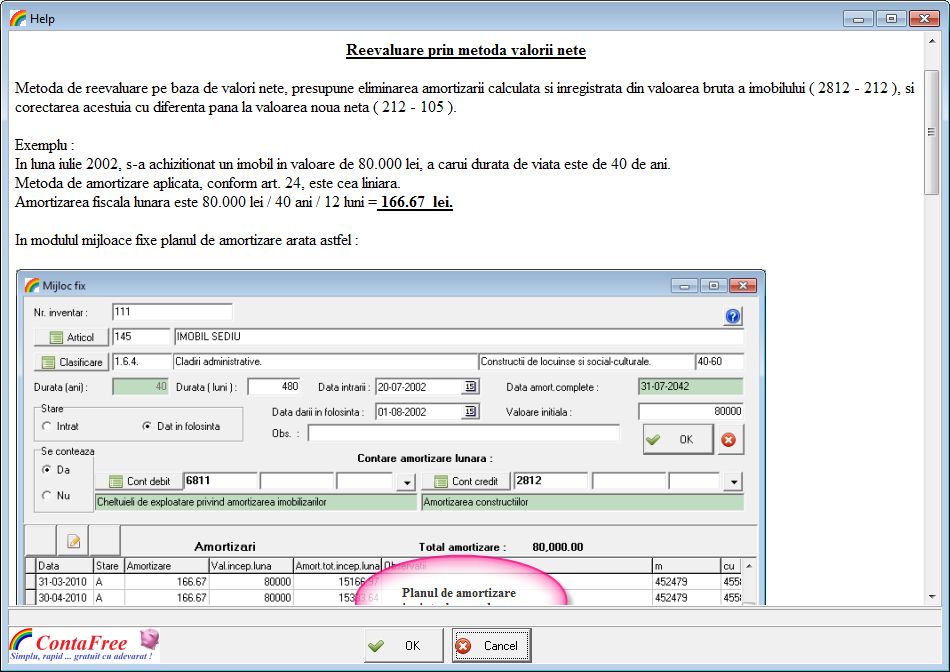950x672 pixels.
Task: Click the red X cancel icon beside OK
Action: [x=728, y=439]
